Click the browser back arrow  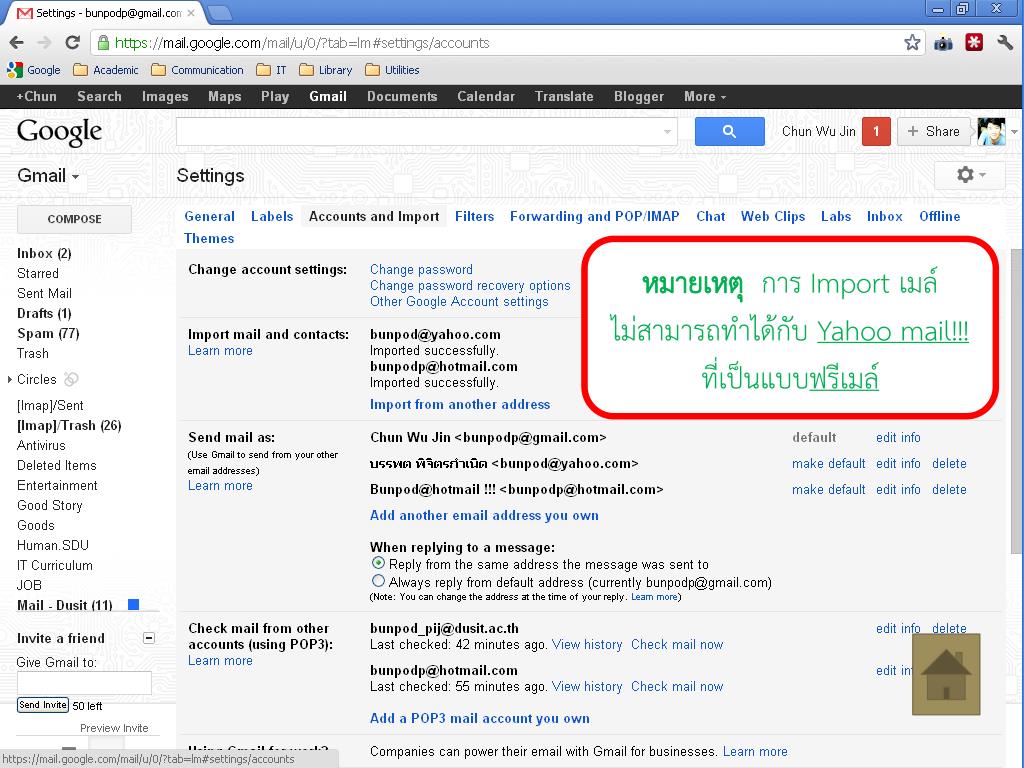coord(17,43)
